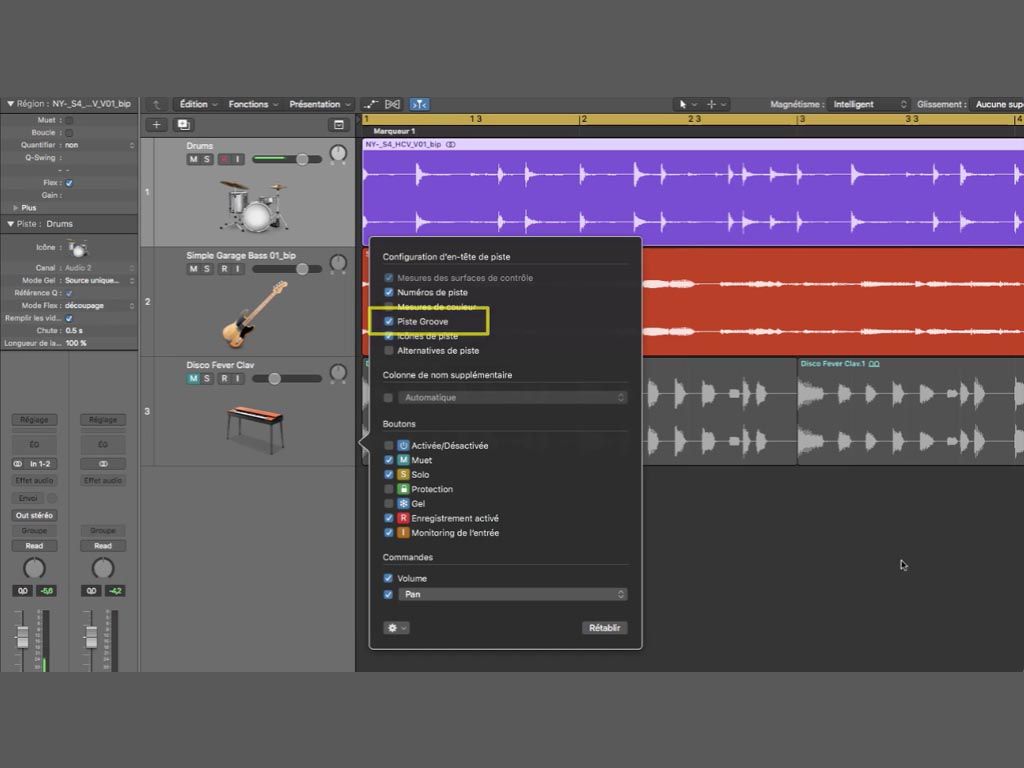Click the duplicate track icon
Image resolution: width=1024 pixels, height=768 pixels.
(183, 125)
